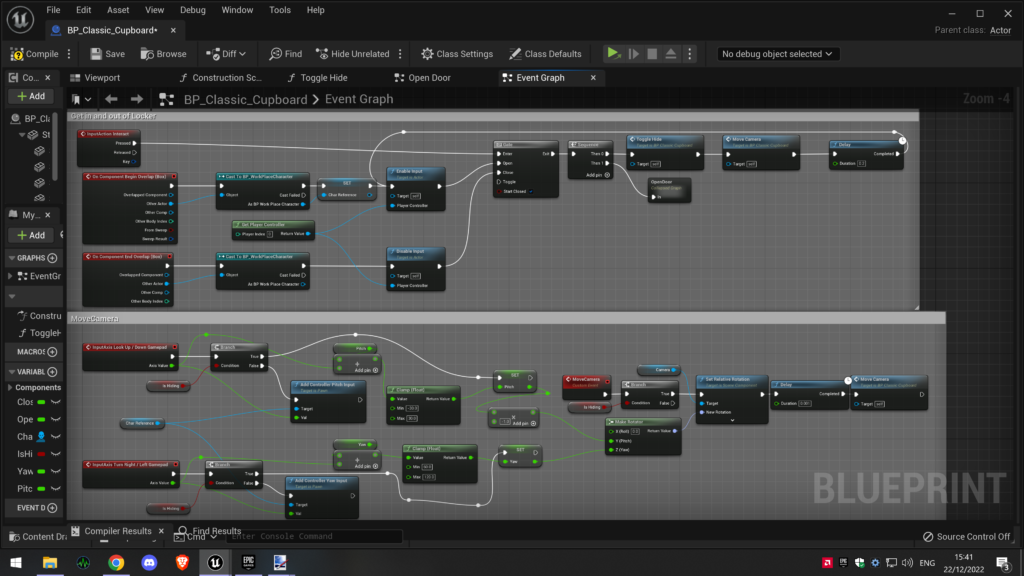Click Add in My Blueprint panel
This screenshot has height=576, width=1024.
31,235
